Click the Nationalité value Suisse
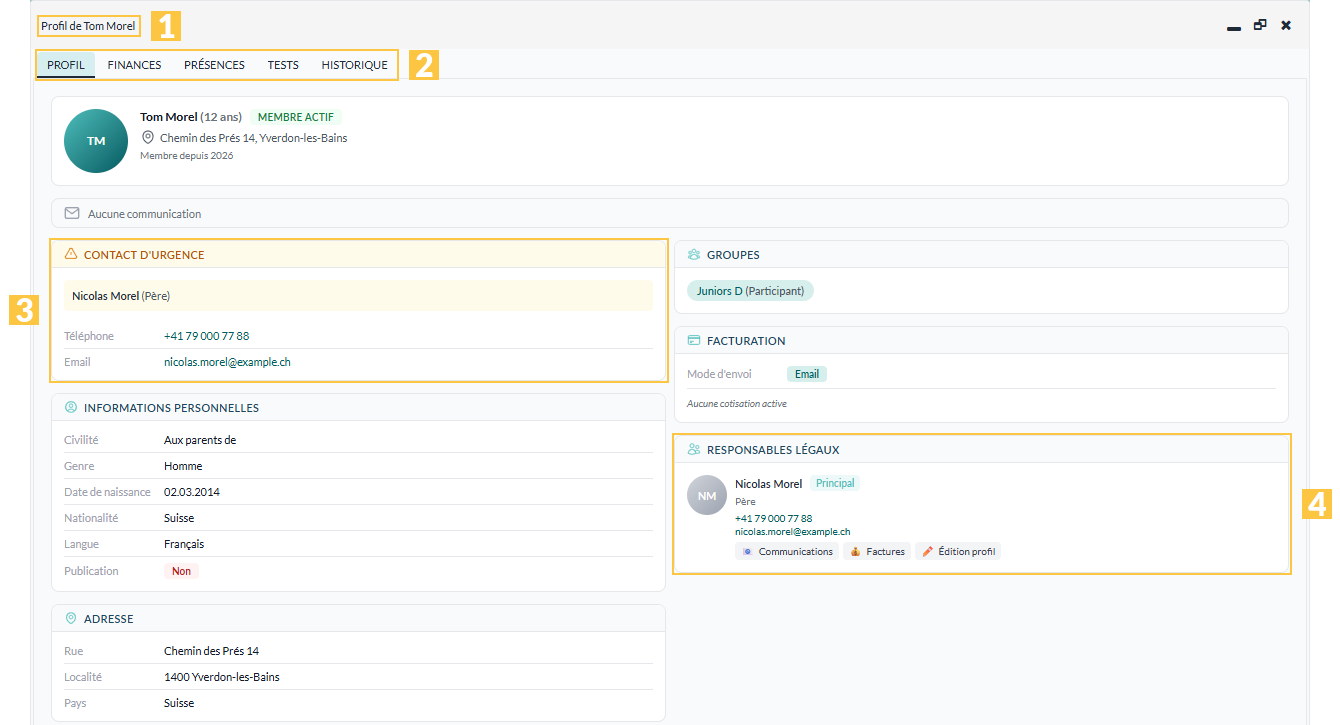 pos(179,518)
